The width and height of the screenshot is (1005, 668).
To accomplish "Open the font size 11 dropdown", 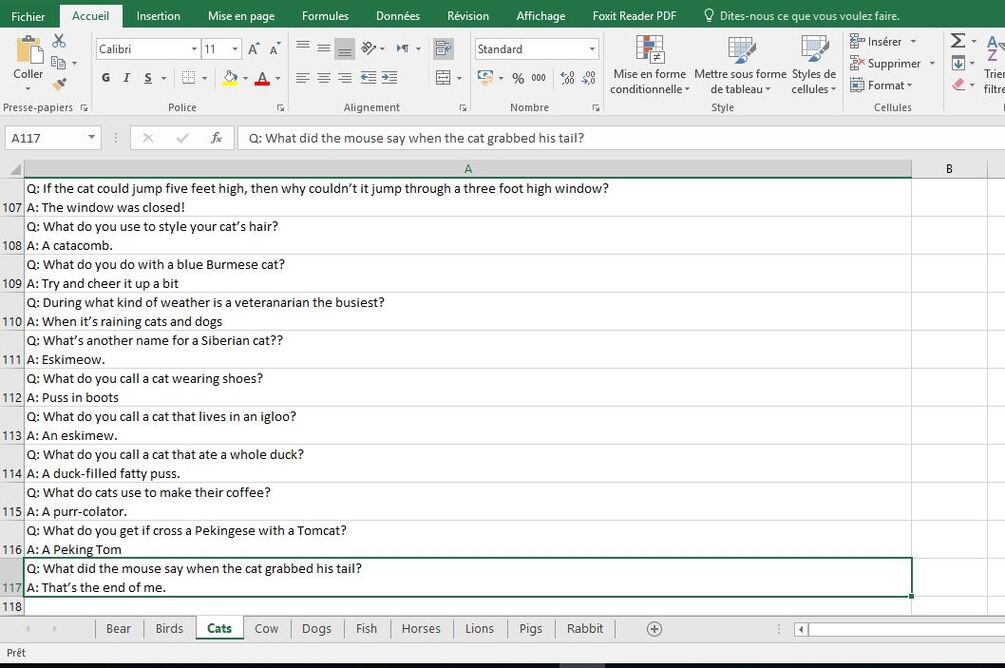I will pos(235,49).
